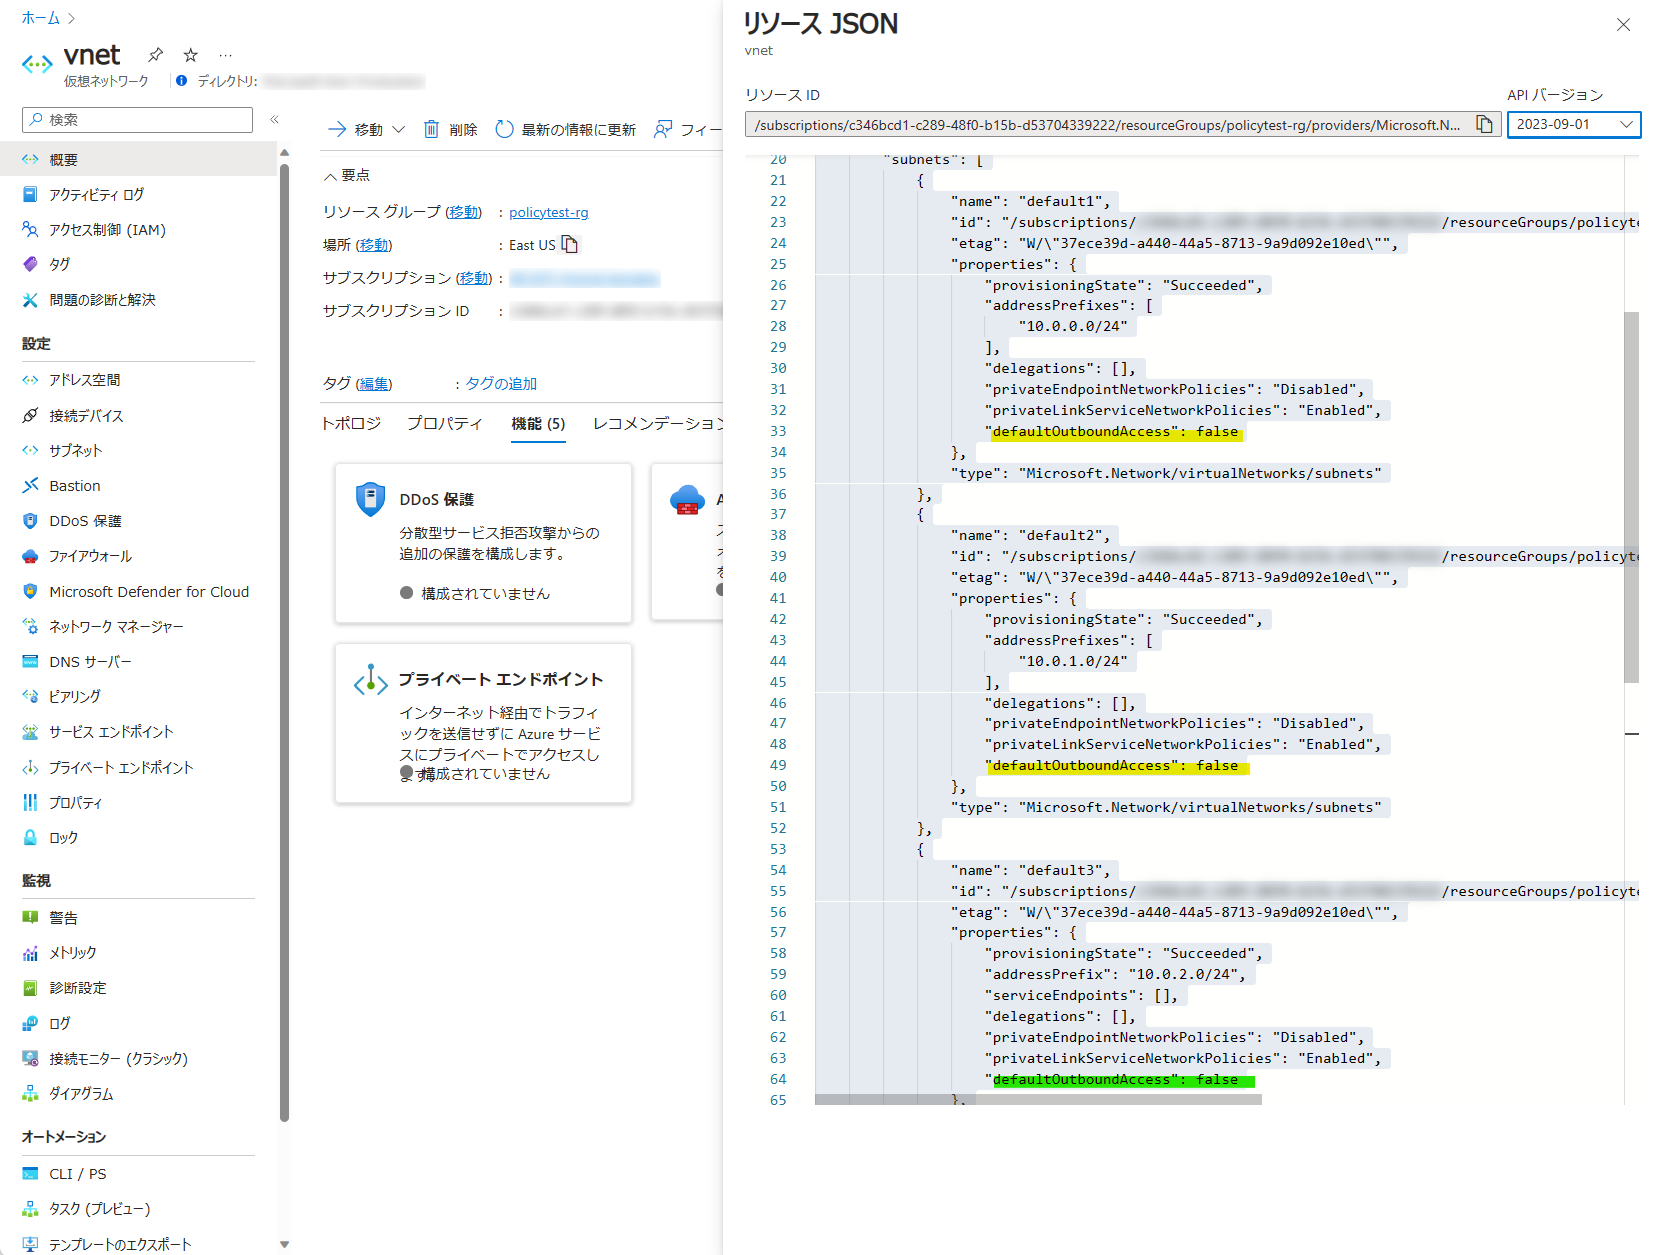The width and height of the screenshot is (1659, 1255).
Task: Close the リソース JSON panel
Action: point(1623,25)
